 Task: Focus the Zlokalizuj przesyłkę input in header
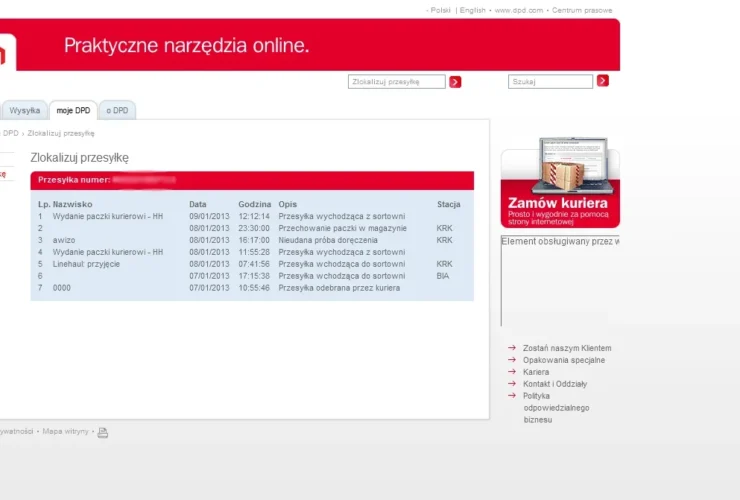[x=396, y=82]
